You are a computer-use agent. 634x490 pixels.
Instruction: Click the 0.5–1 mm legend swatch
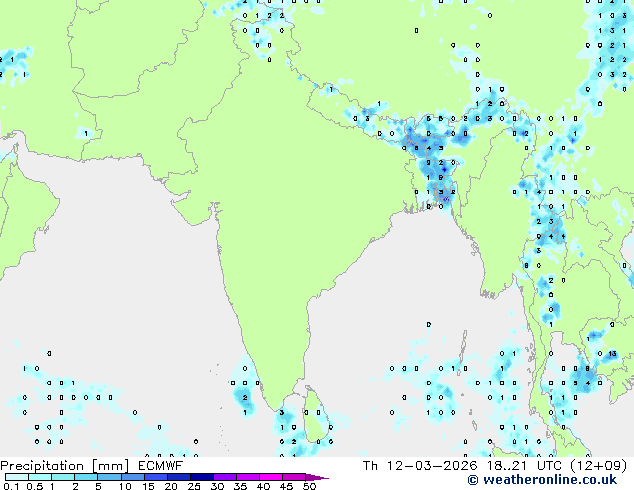[x=40, y=477]
